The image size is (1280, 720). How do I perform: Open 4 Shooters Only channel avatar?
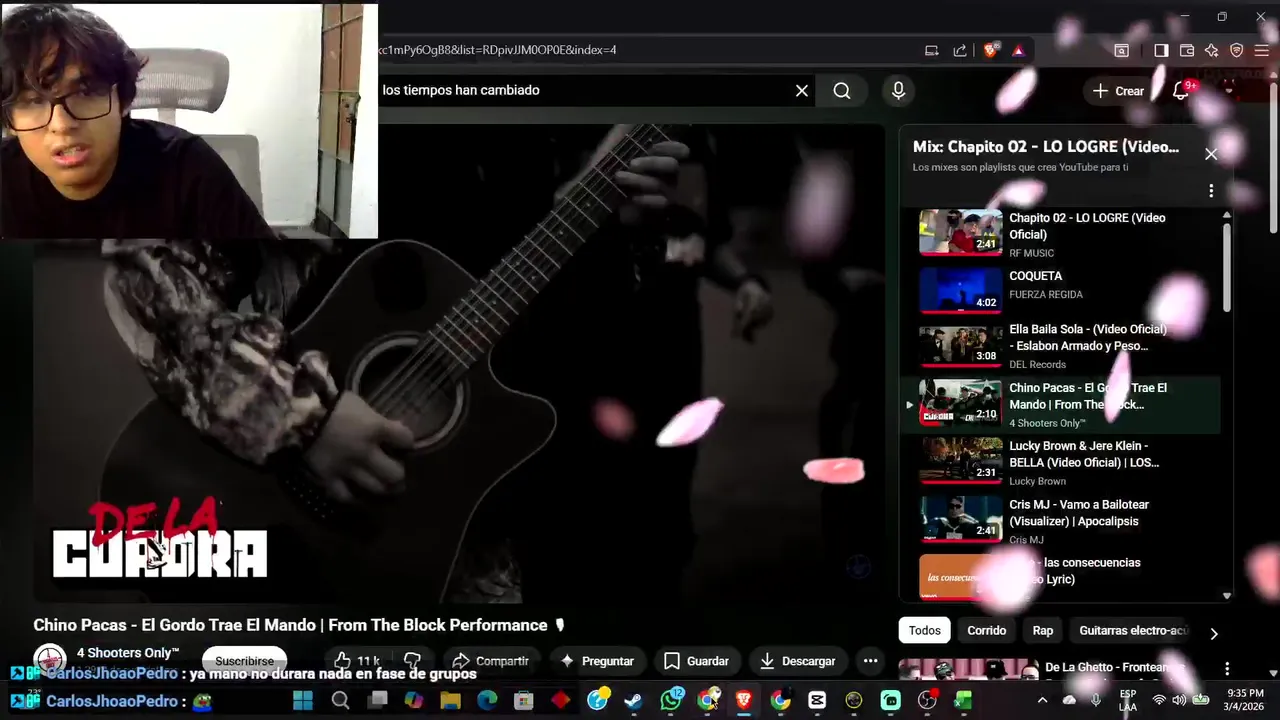[x=50, y=661]
